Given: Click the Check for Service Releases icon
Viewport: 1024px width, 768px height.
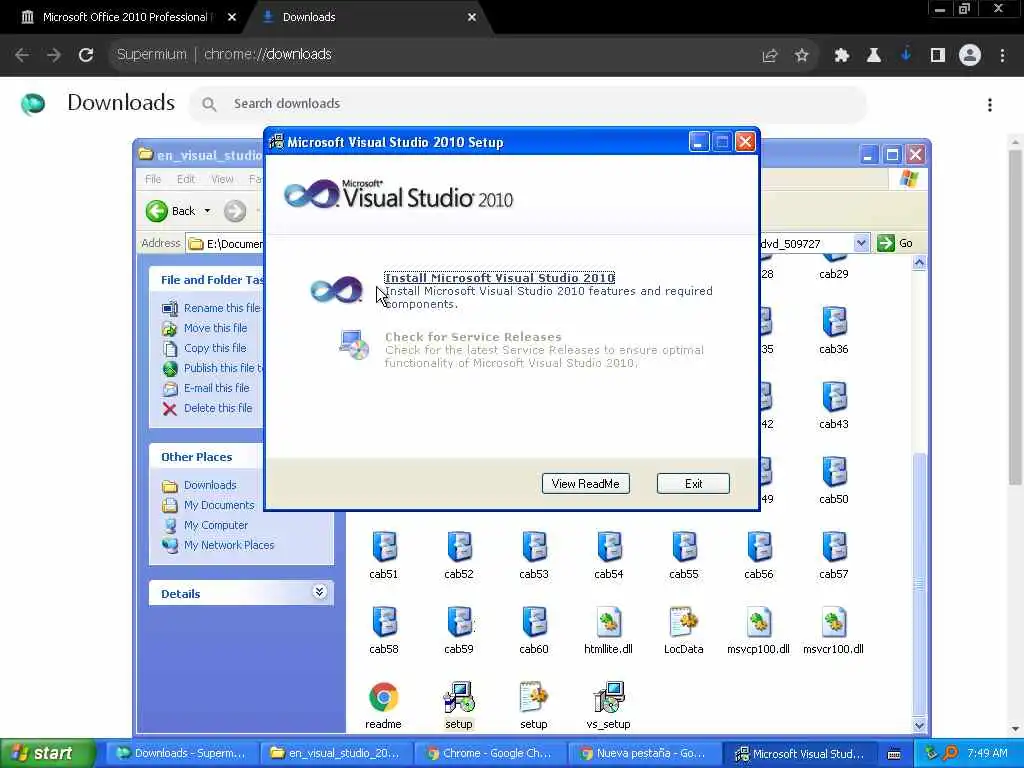Looking at the screenshot, I should (354, 345).
